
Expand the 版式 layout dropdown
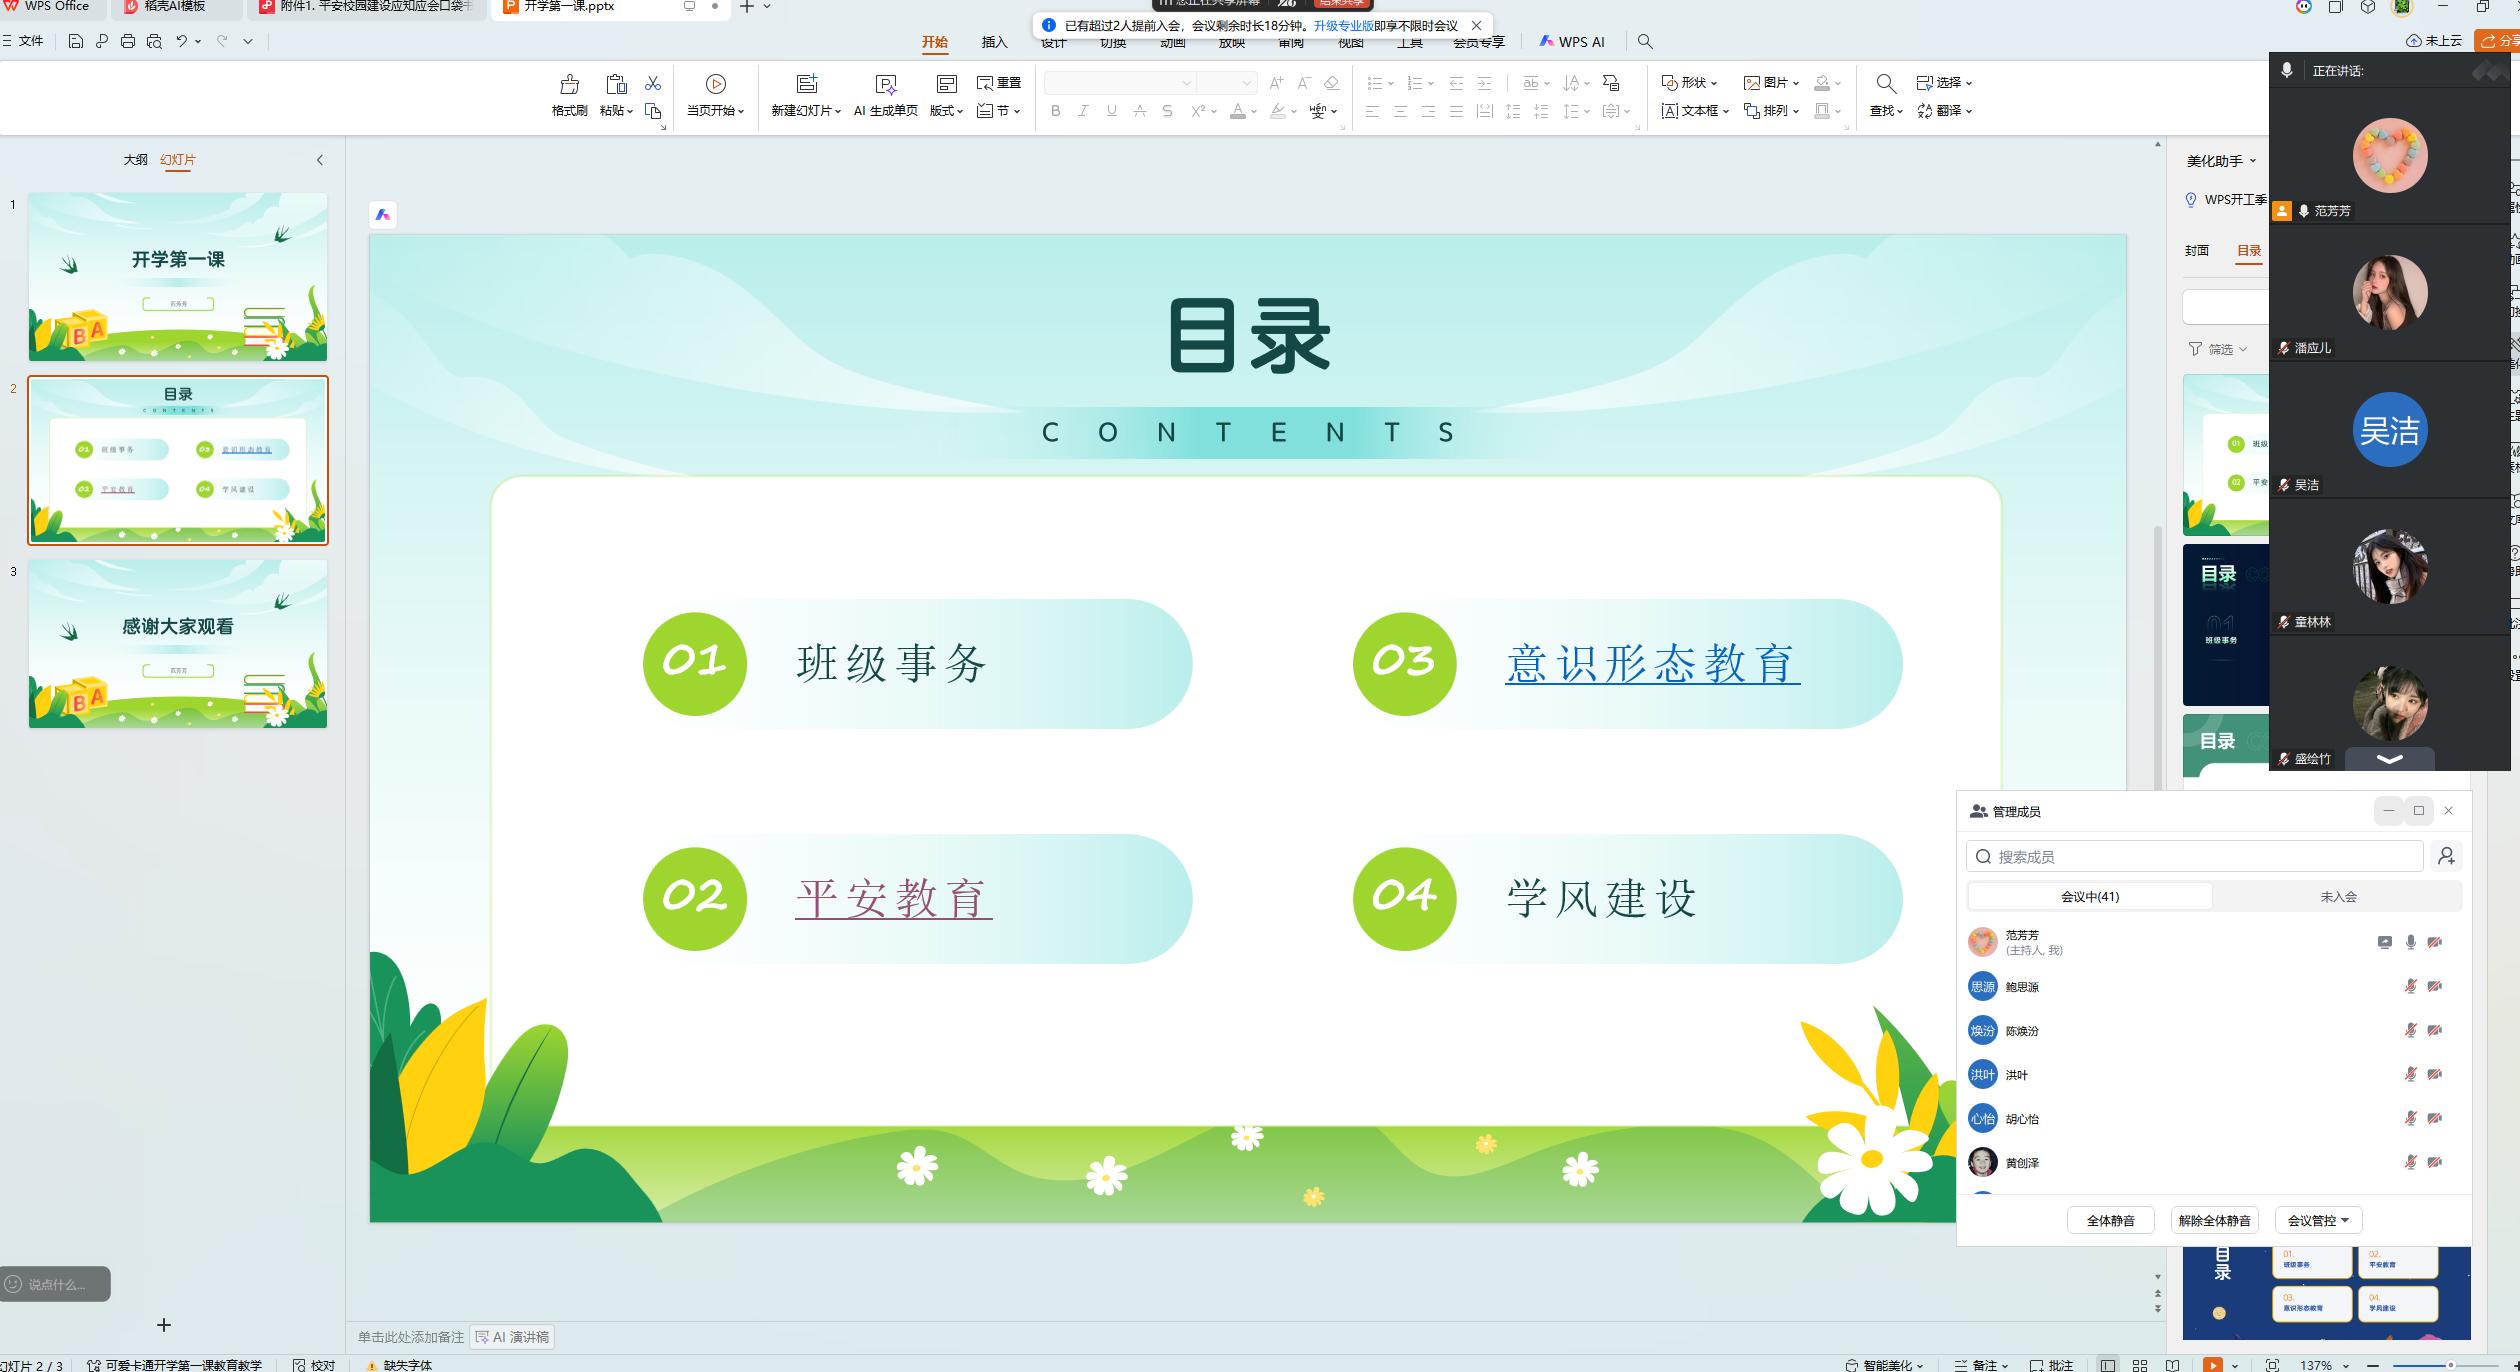[x=962, y=111]
